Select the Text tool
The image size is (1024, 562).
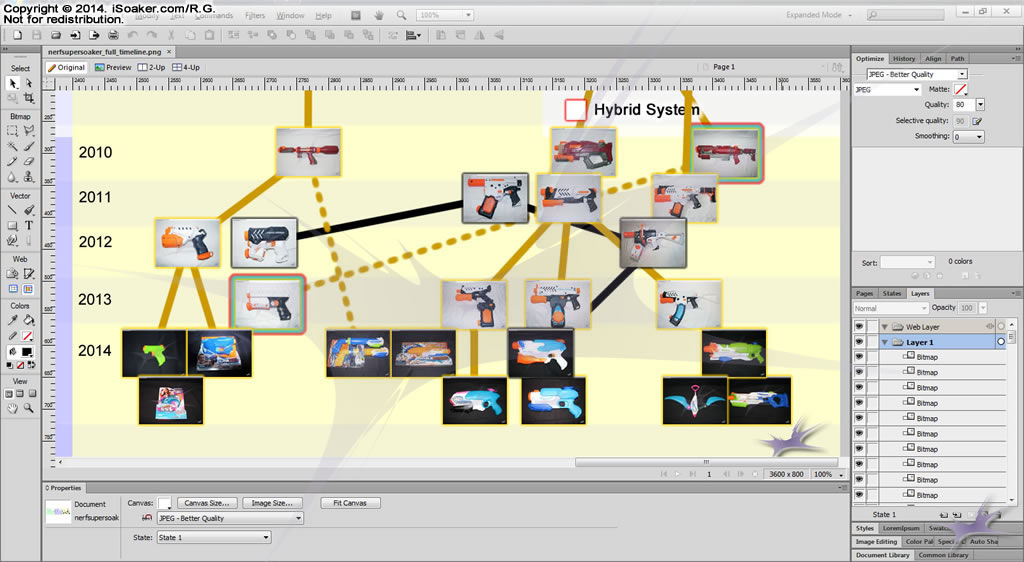pos(29,225)
